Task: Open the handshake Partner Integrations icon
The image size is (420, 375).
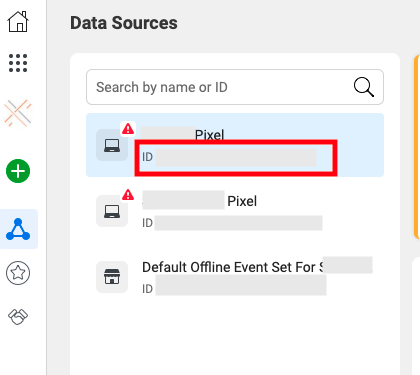Action: pos(18,316)
